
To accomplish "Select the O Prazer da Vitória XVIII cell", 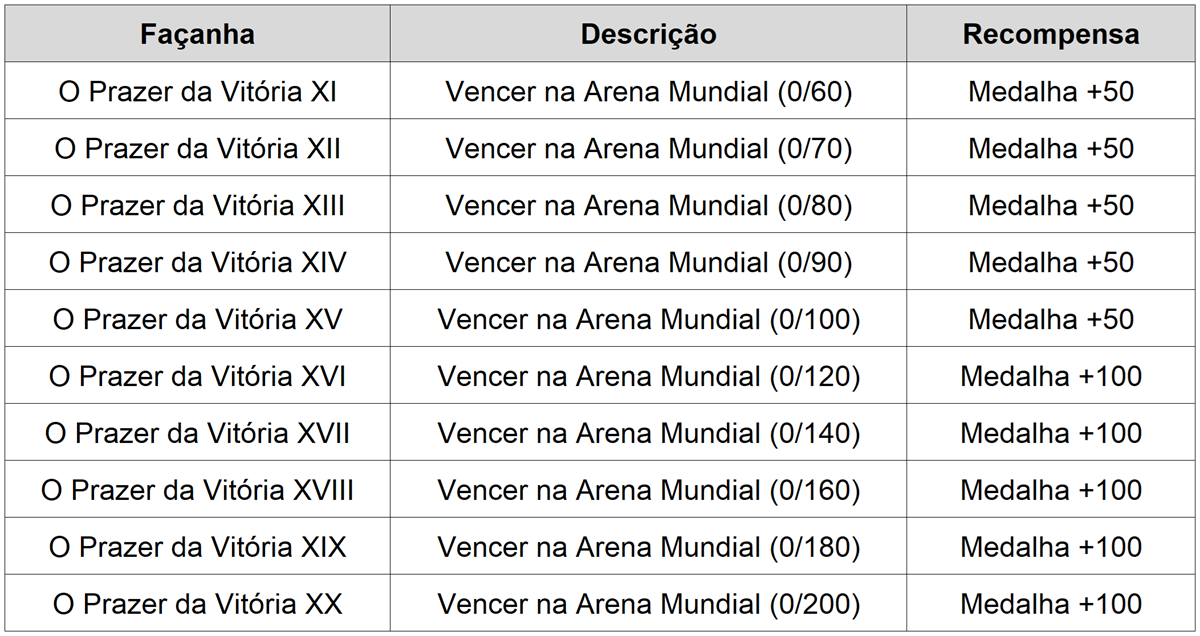I will click(x=197, y=491).
